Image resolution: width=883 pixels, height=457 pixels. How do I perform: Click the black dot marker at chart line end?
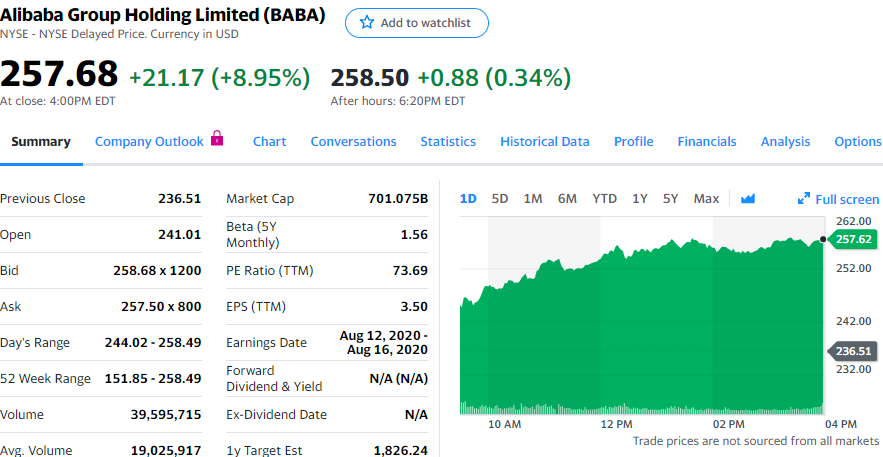tap(823, 239)
